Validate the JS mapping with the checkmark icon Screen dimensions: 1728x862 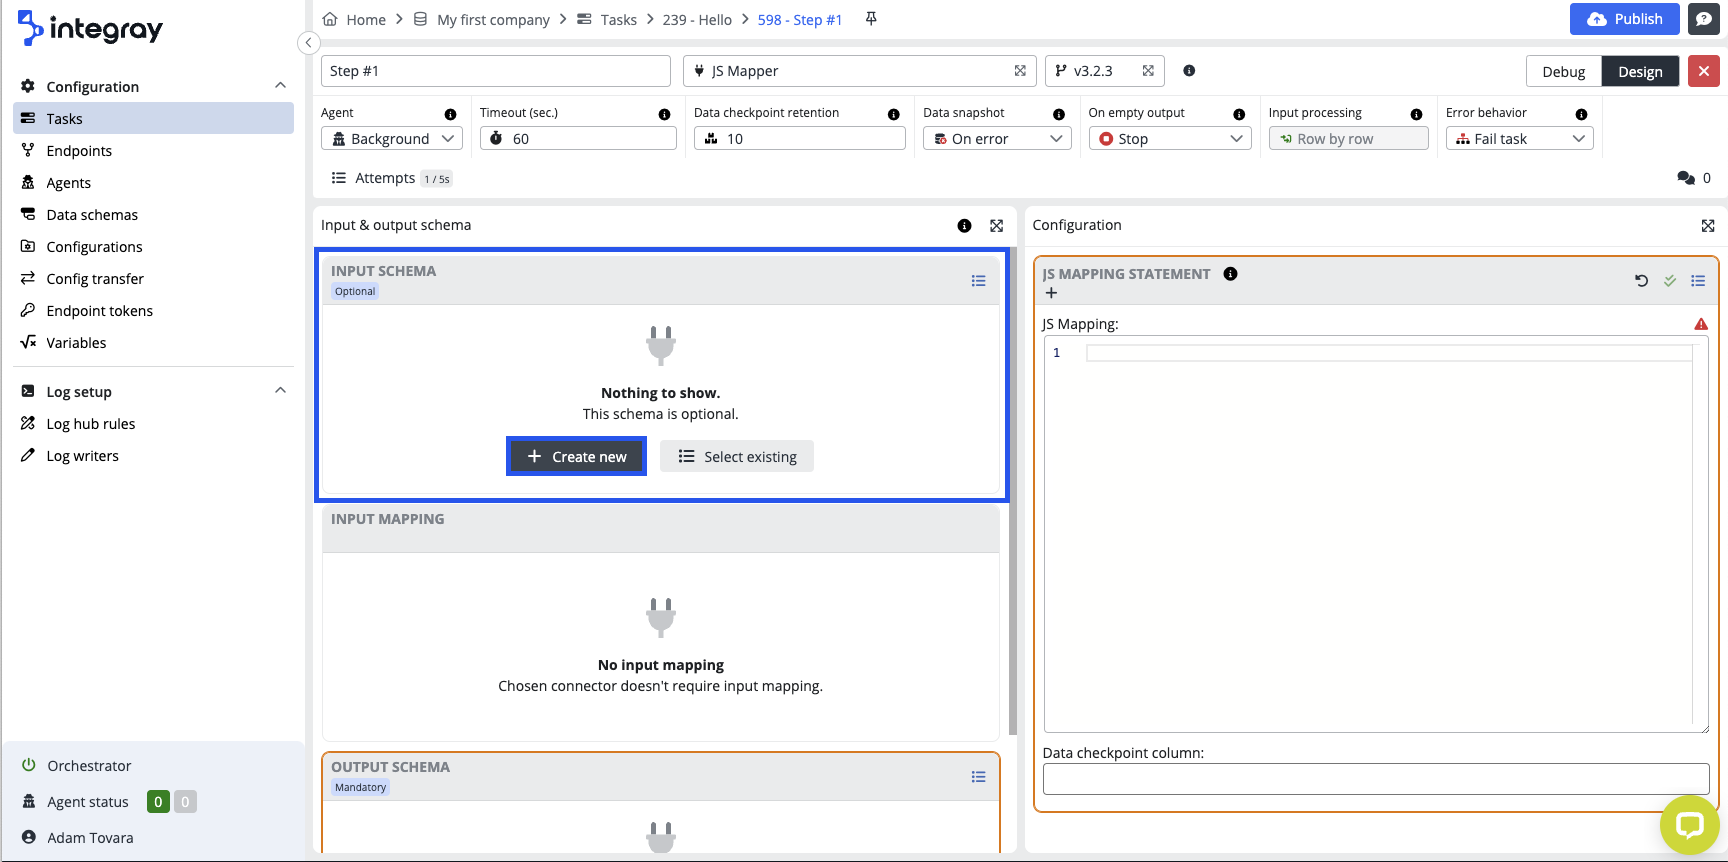[x=1669, y=281]
